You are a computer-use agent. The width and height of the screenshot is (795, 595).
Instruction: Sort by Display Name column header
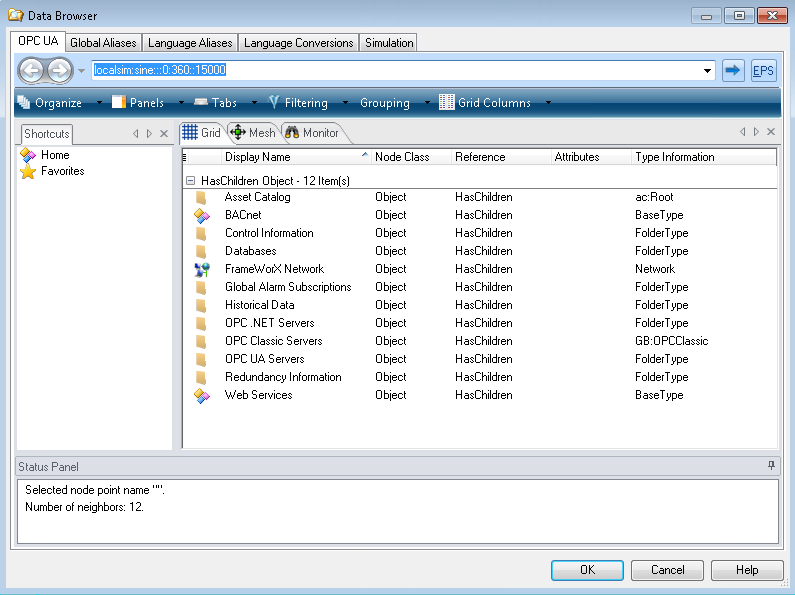[290, 157]
